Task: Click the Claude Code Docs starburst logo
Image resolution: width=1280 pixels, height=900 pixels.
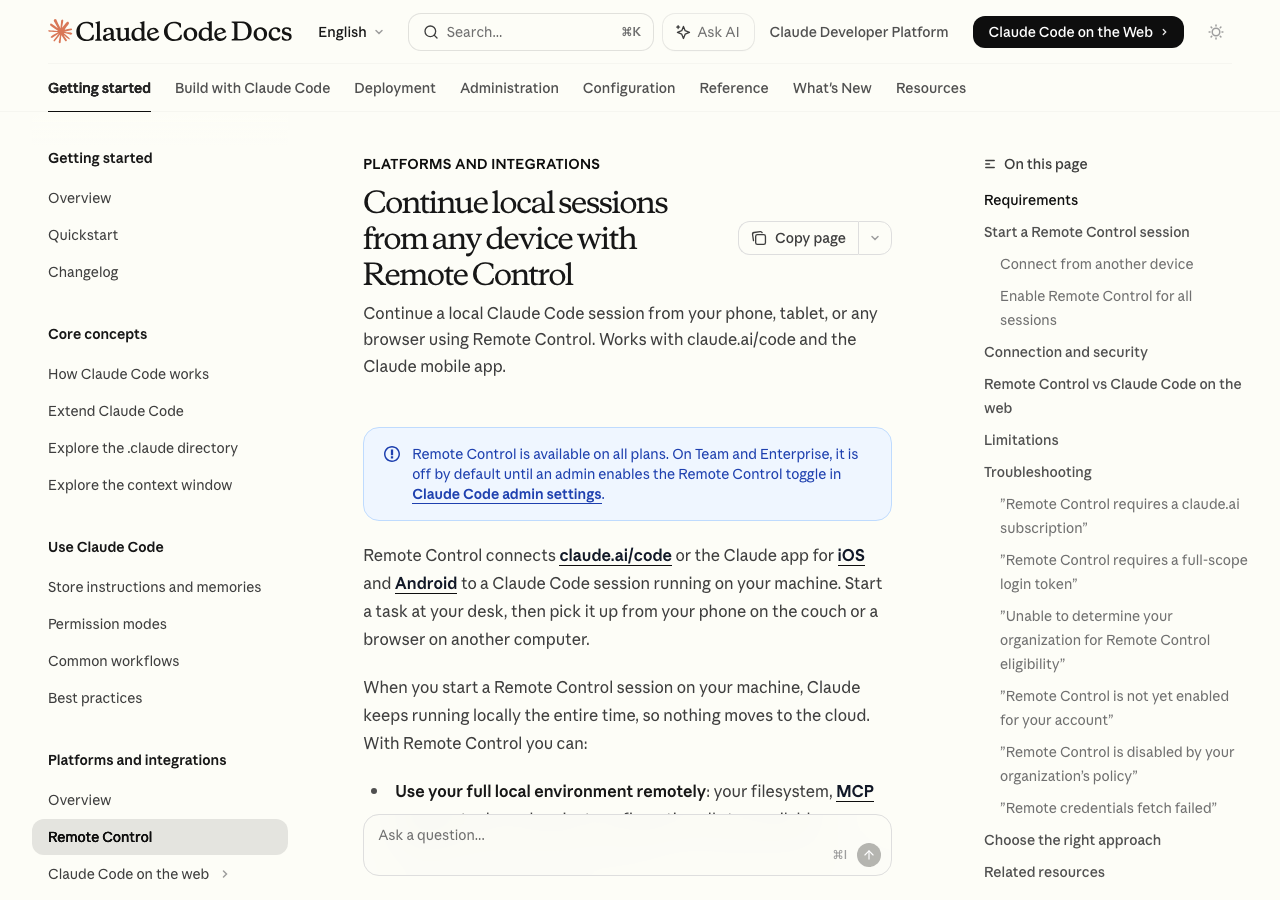Action: tap(60, 32)
